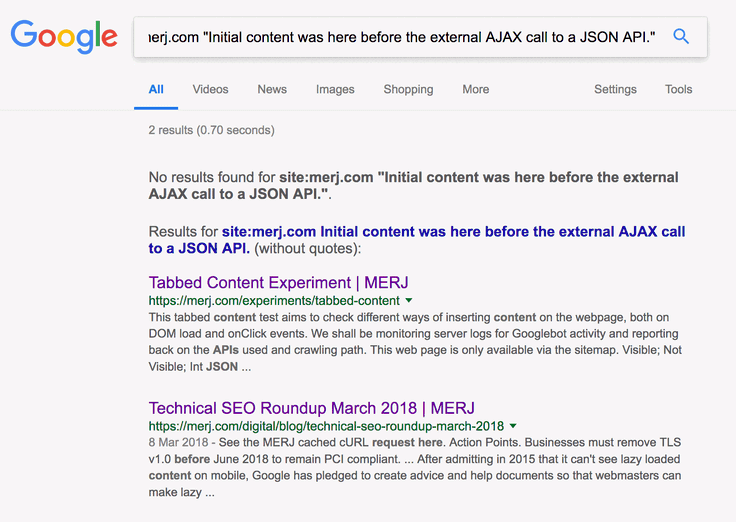Switch to the Videos tab

click(210, 89)
